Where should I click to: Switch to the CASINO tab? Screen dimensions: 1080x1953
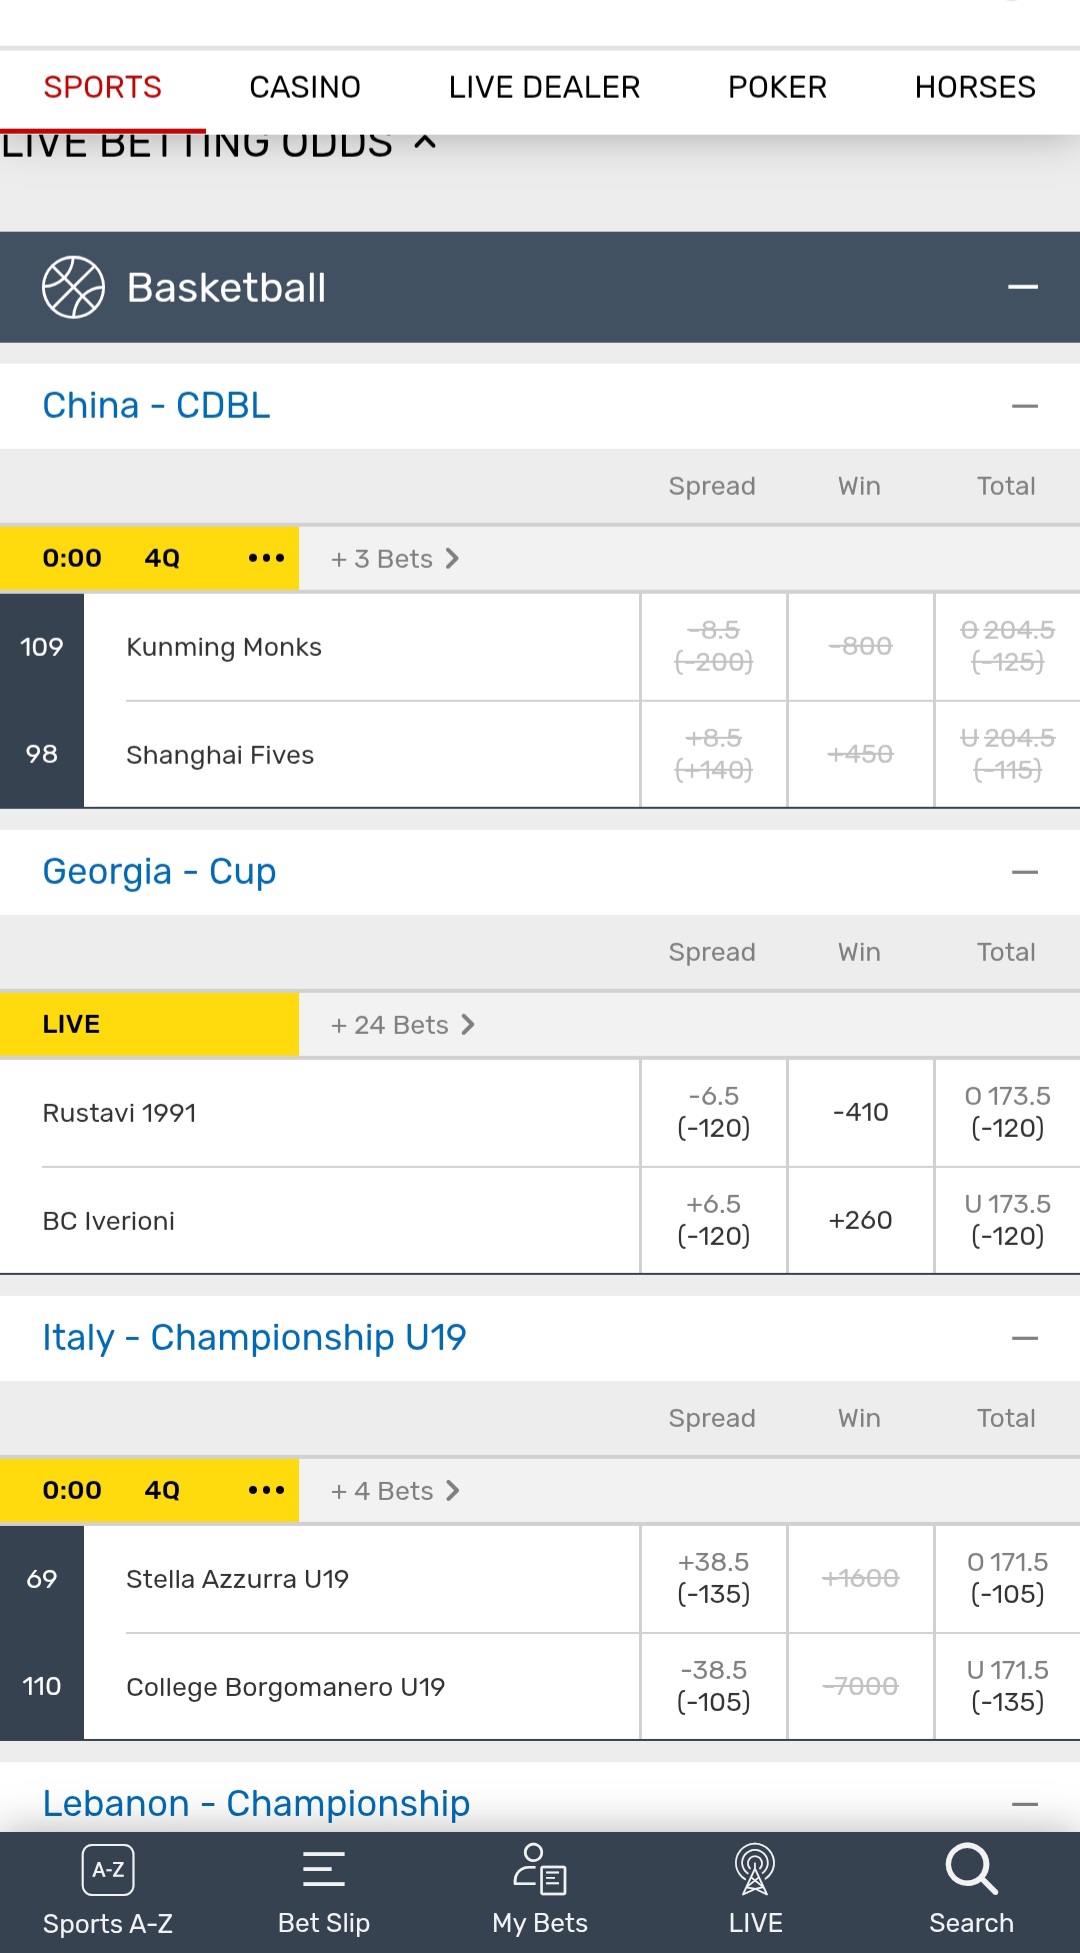(x=305, y=87)
